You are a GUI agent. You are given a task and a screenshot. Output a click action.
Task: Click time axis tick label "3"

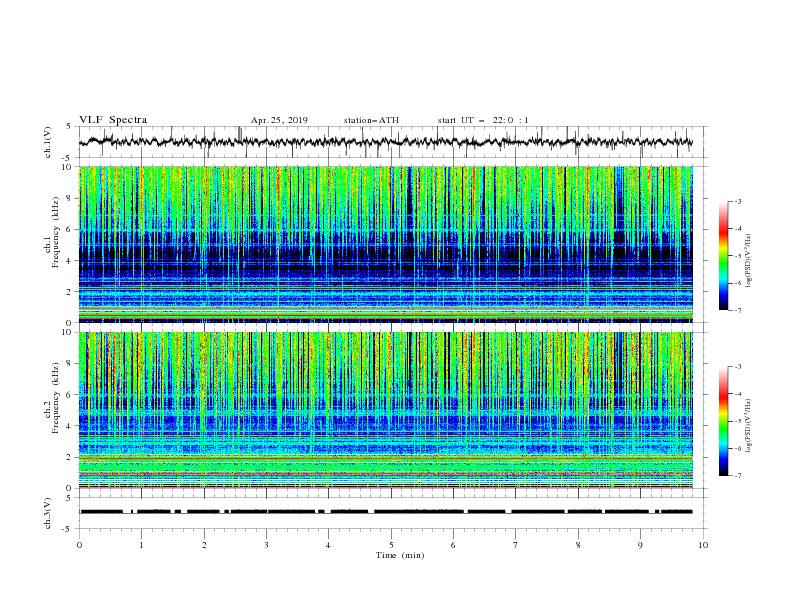click(266, 545)
